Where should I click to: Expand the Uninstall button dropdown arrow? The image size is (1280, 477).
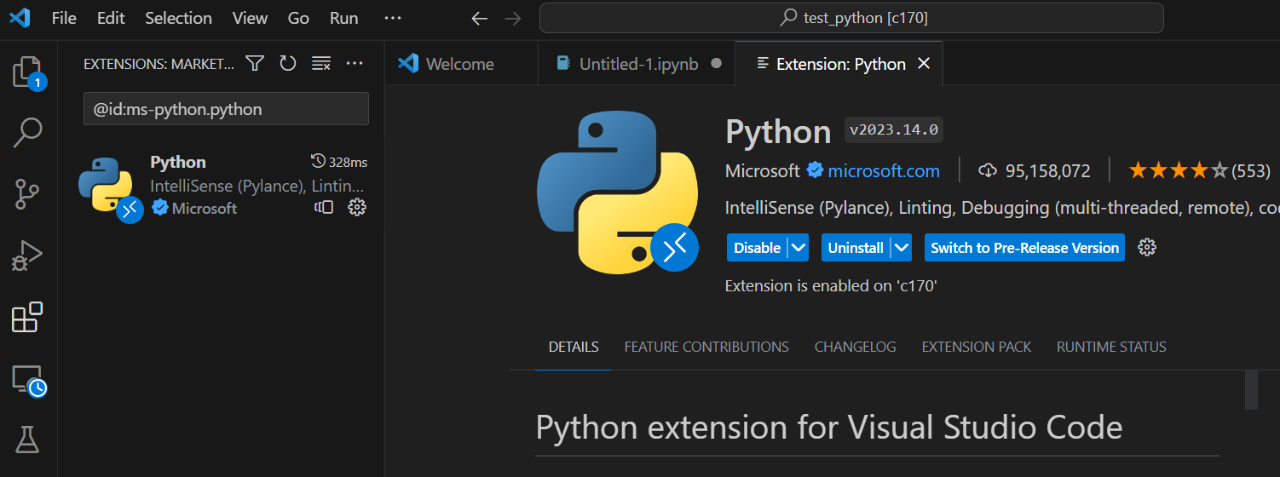click(902, 248)
